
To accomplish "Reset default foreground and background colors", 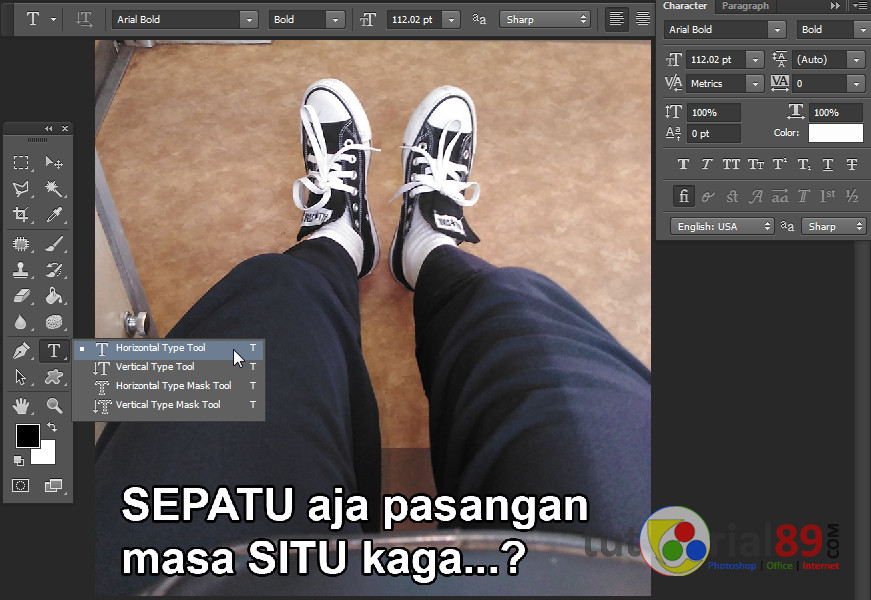I will [x=19, y=461].
